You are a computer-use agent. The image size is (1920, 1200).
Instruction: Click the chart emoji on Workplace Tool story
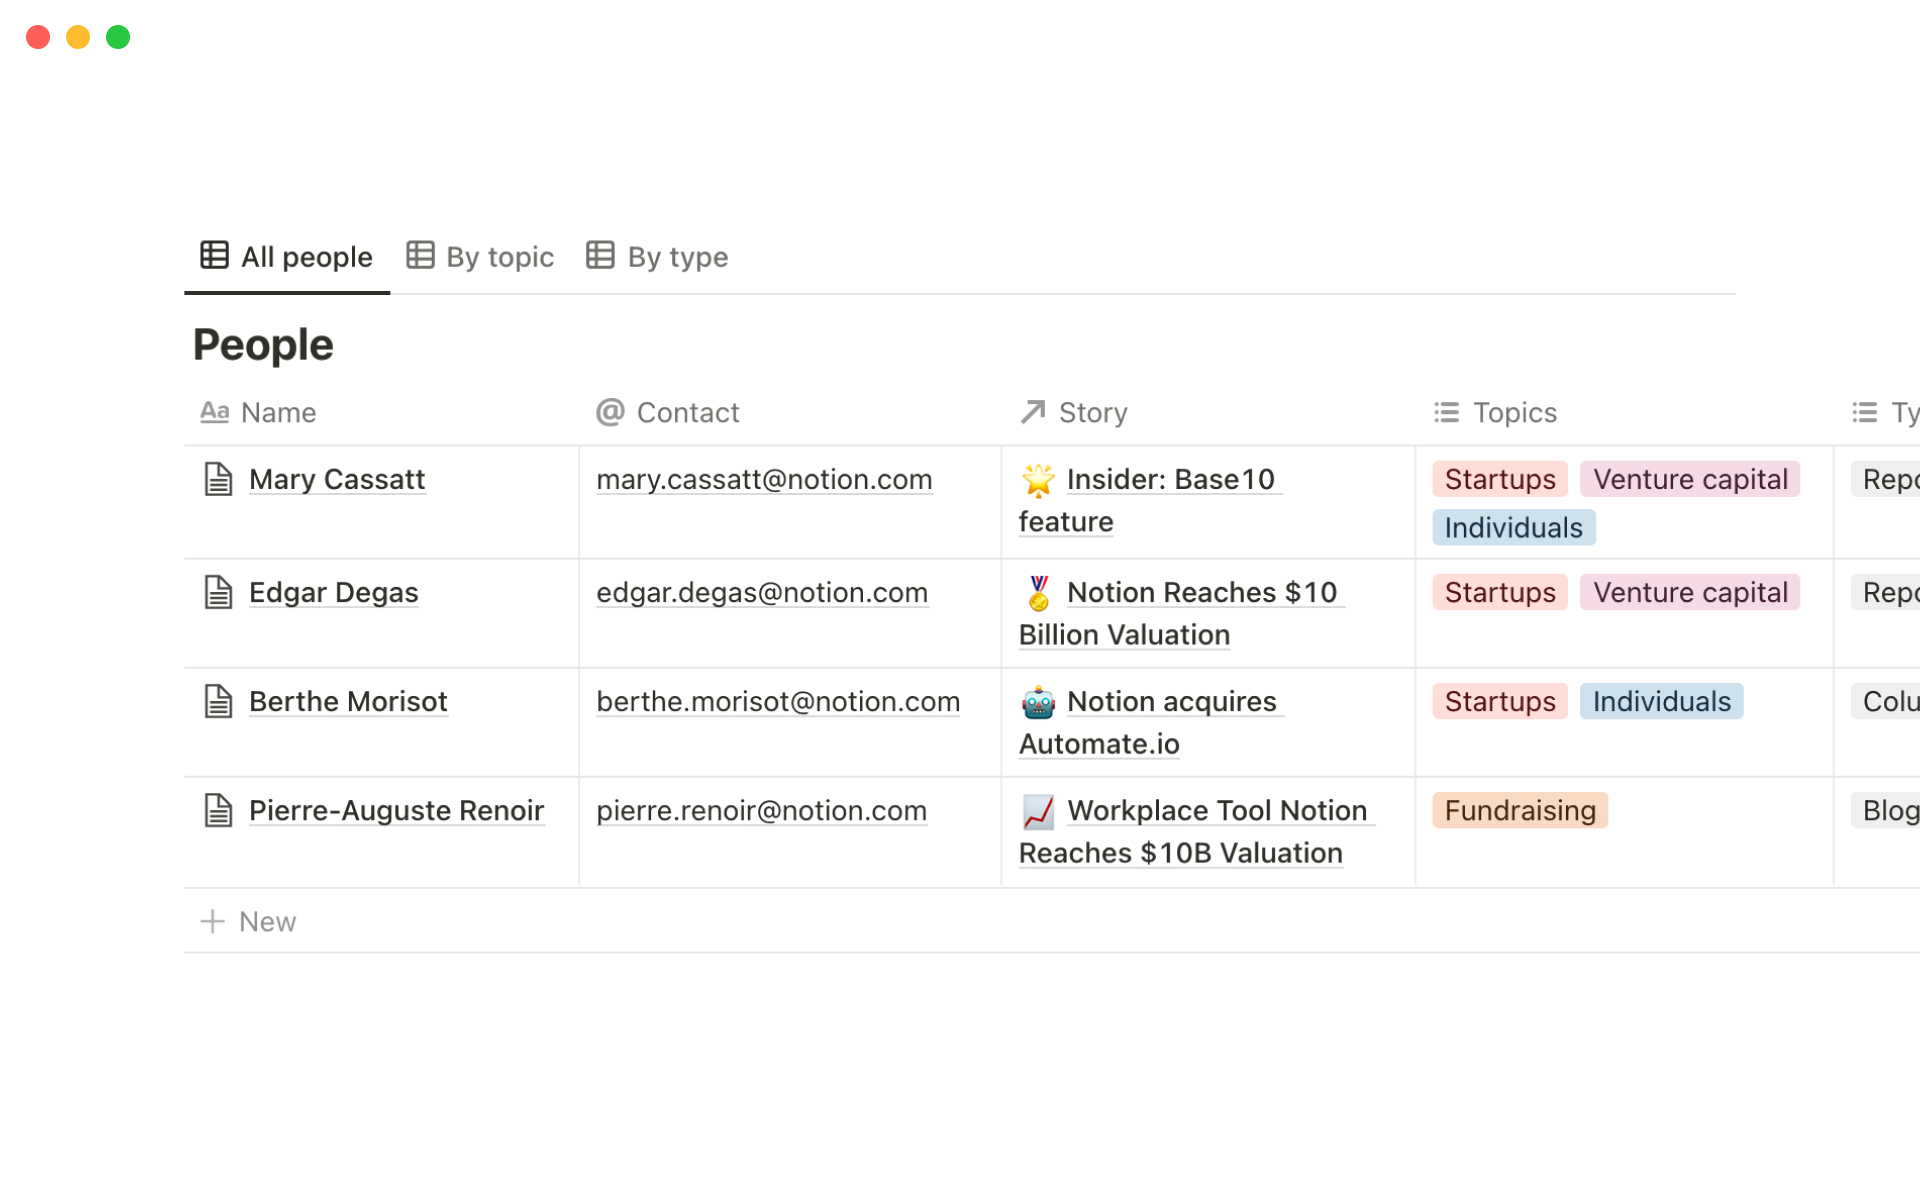(x=1038, y=811)
